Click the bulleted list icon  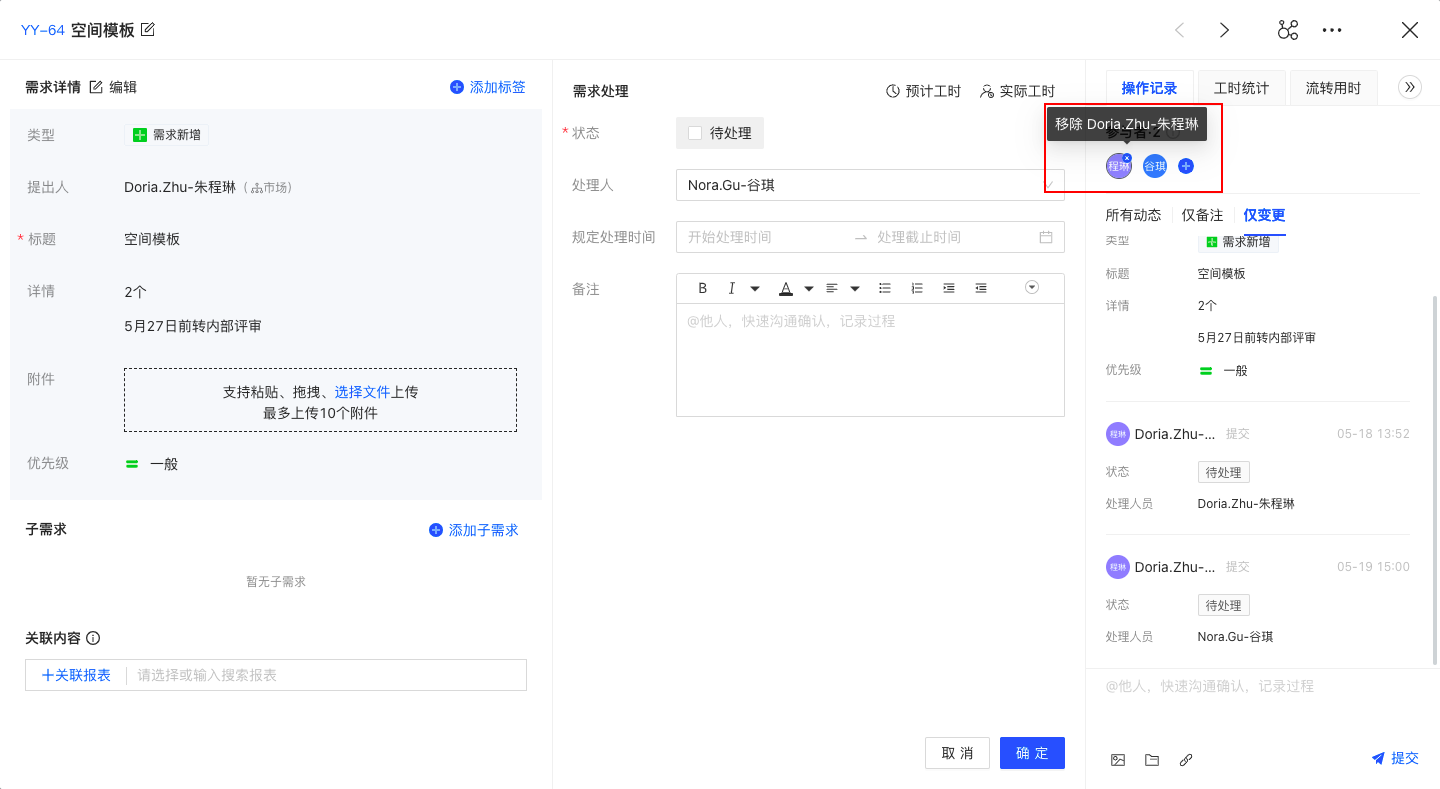884,288
